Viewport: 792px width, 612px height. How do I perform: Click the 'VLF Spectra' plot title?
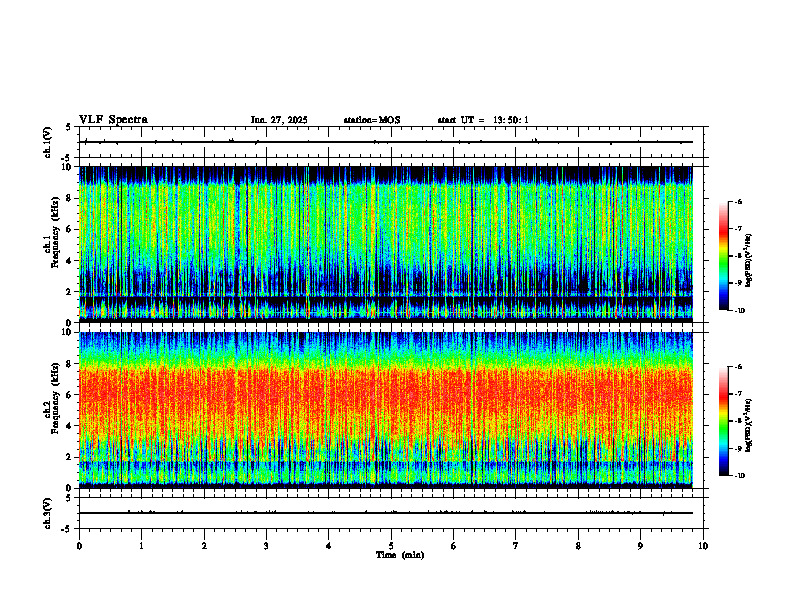pyautogui.click(x=113, y=120)
